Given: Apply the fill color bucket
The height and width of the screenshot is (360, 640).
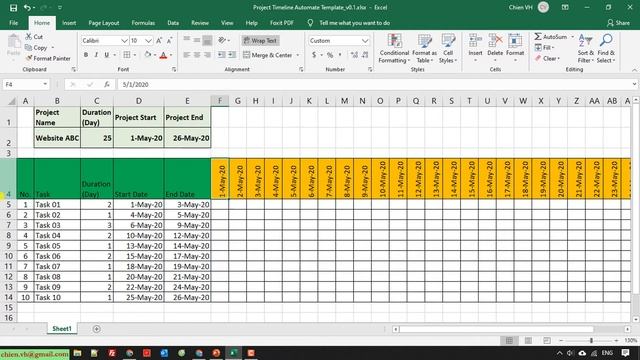Looking at the screenshot, I should (148, 55).
